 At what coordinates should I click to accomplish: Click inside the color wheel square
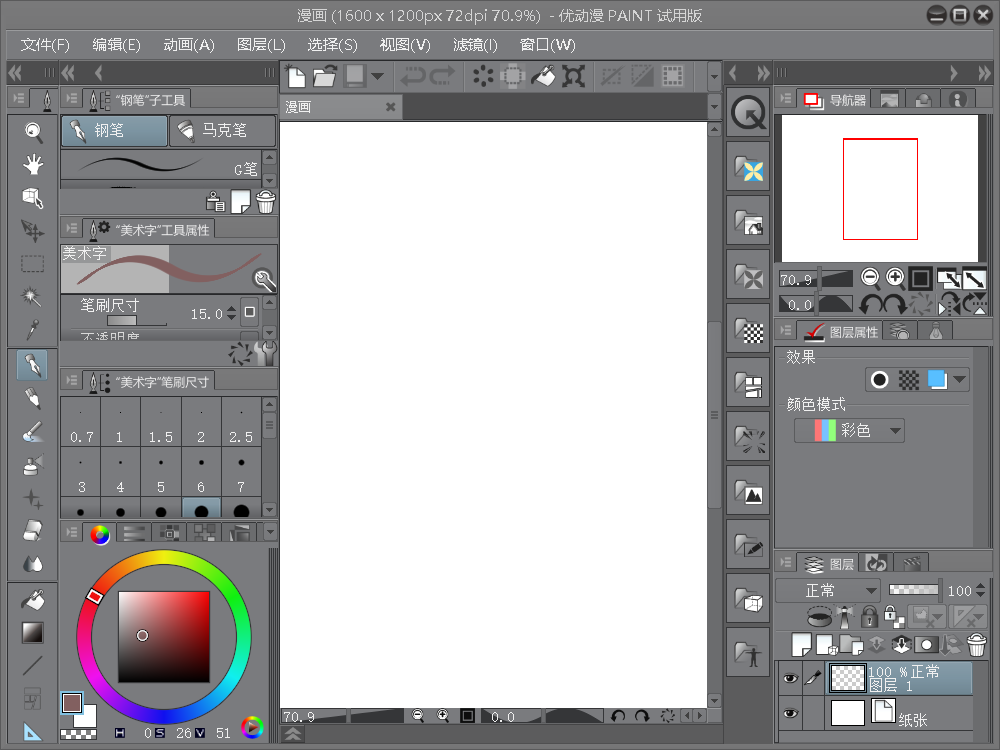[164, 636]
